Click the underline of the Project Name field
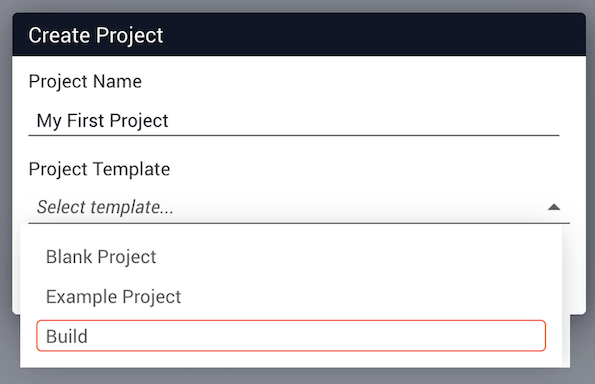 (x=294, y=135)
